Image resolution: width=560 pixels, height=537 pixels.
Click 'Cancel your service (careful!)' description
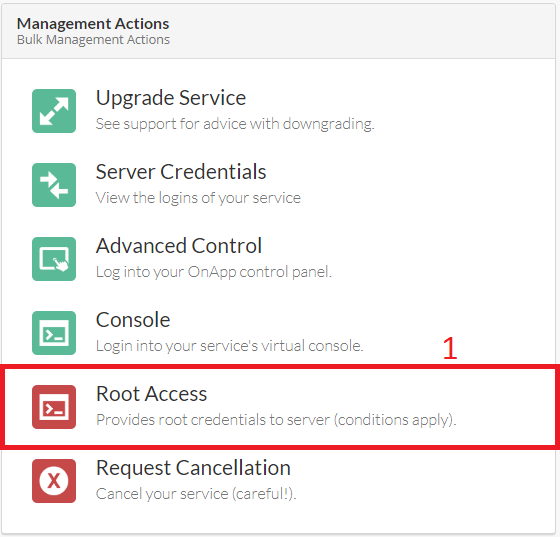196,494
